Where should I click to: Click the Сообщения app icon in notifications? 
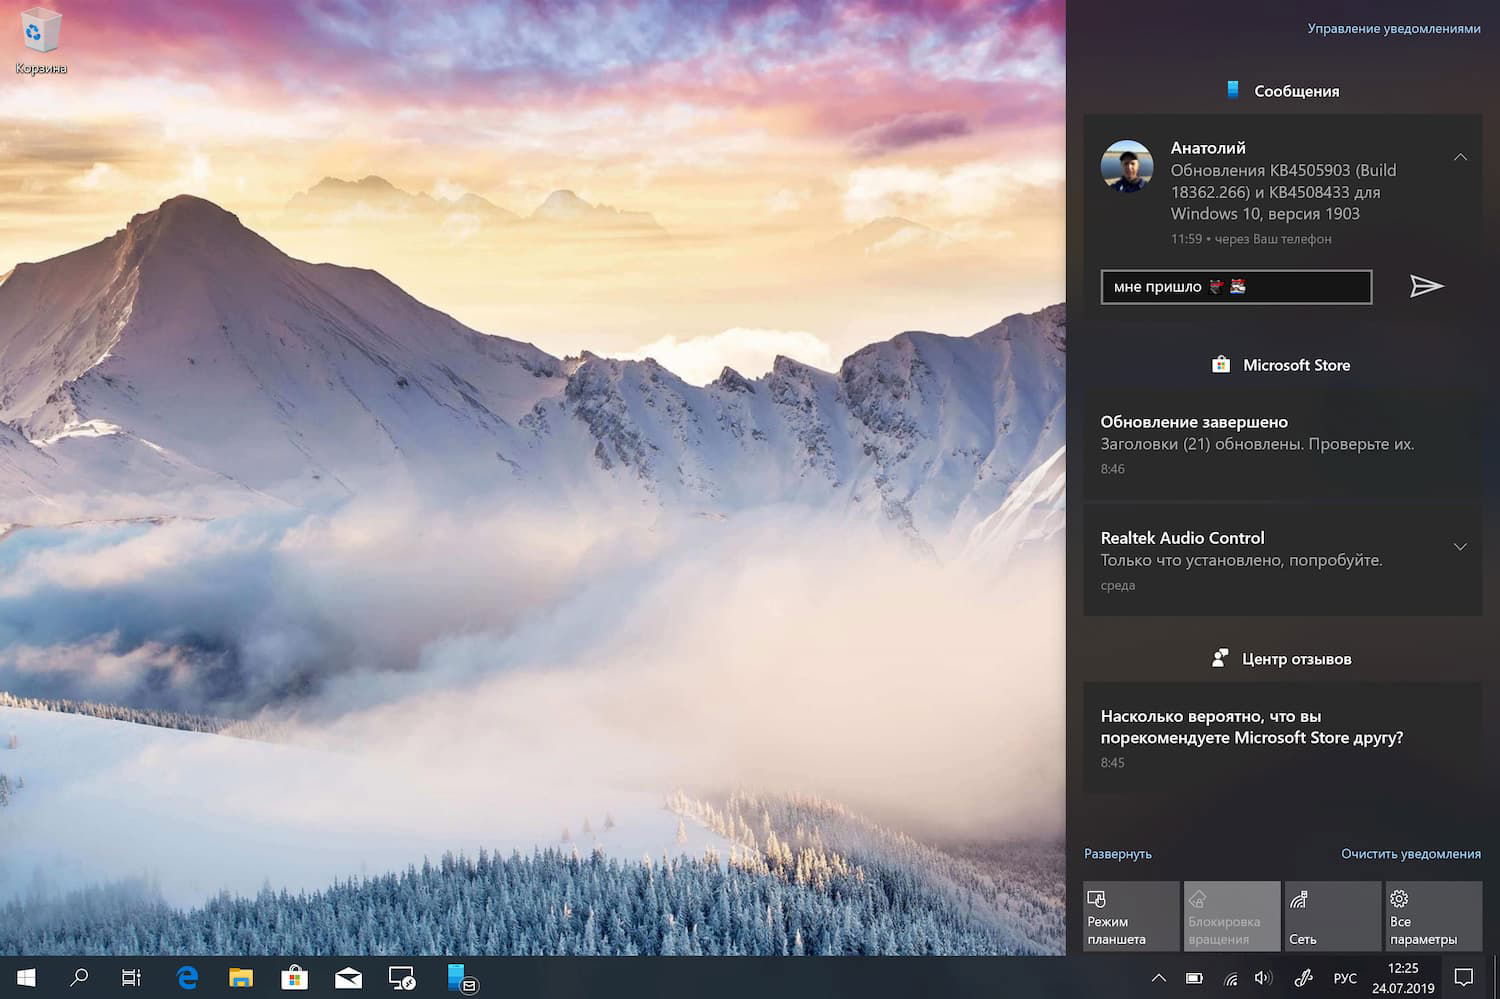click(1232, 90)
